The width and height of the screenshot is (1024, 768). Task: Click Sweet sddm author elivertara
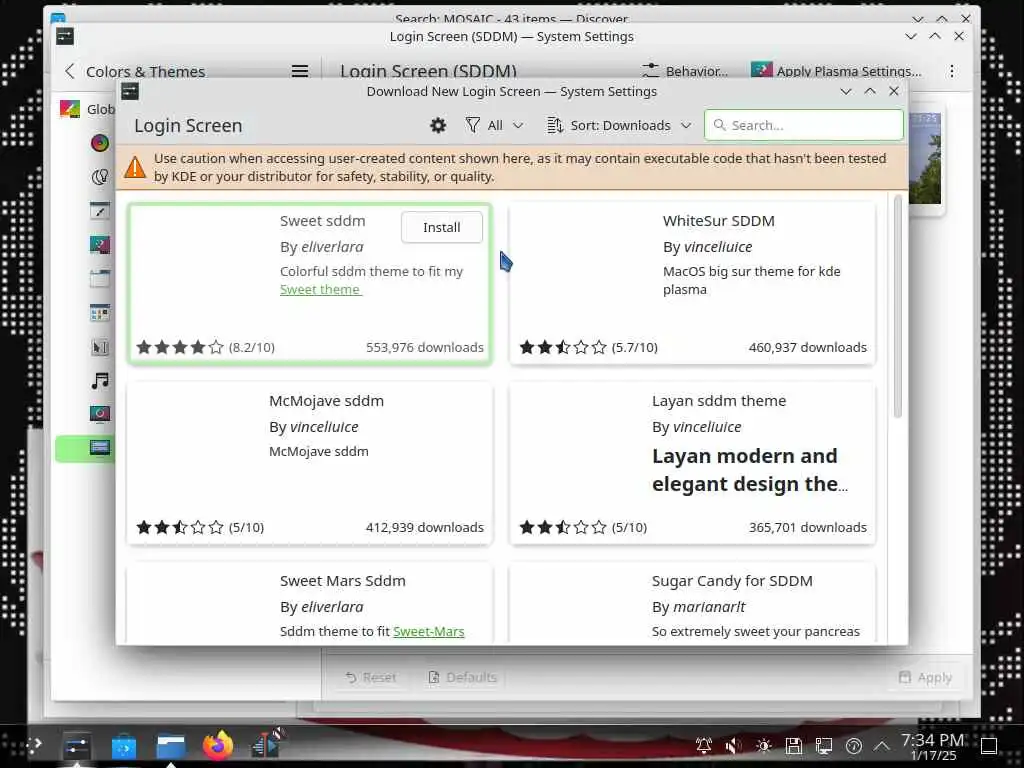coord(332,247)
